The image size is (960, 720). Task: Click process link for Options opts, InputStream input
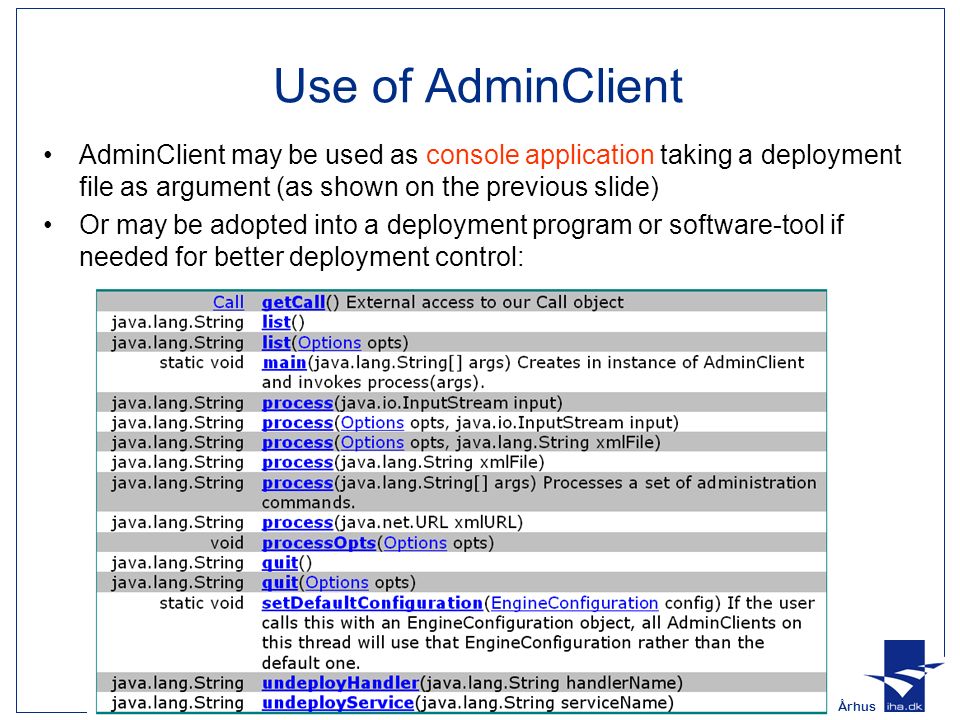click(298, 423)
